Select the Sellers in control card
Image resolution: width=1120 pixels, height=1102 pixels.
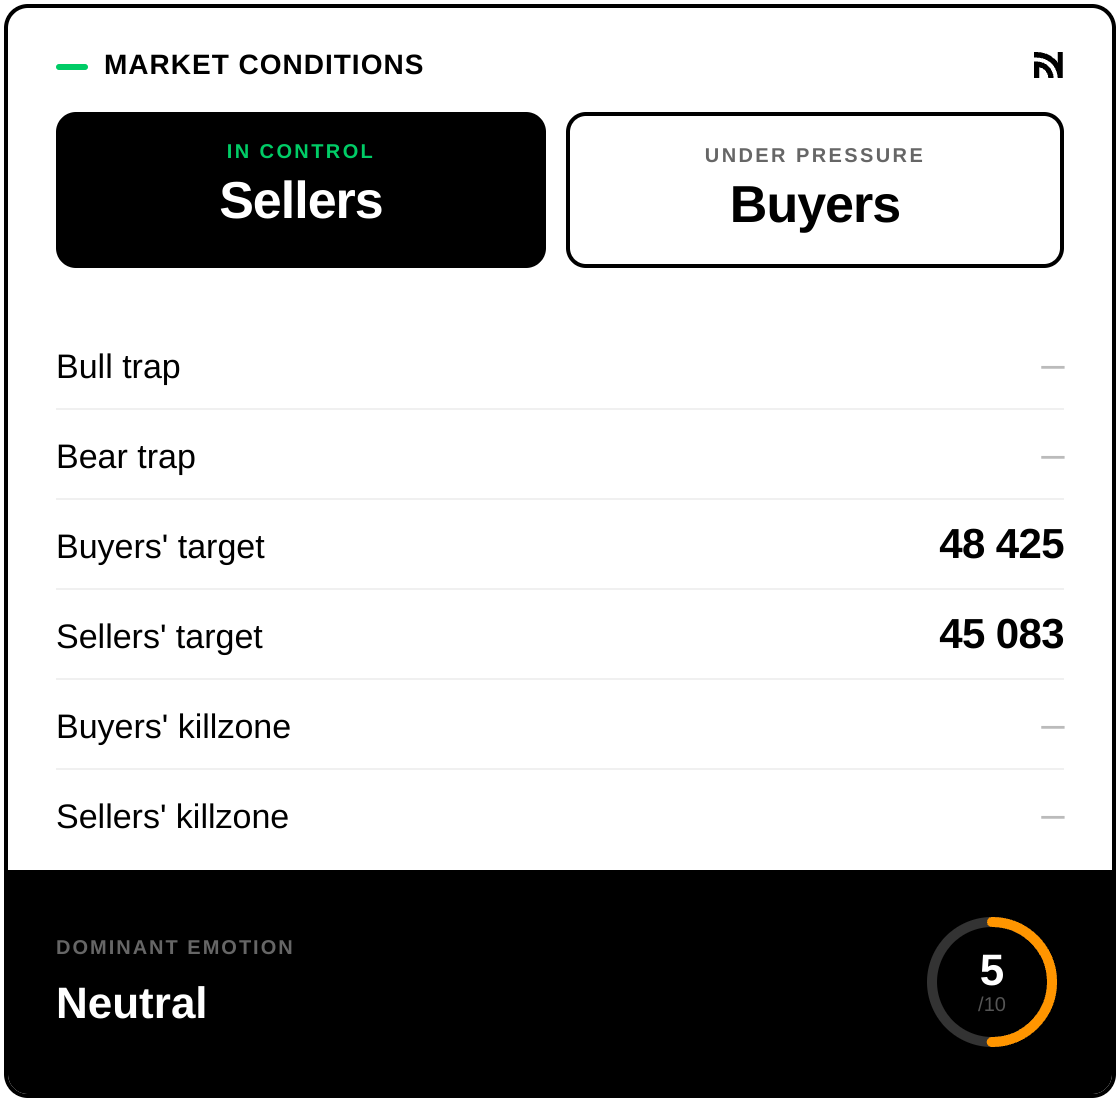coord(301,190)
